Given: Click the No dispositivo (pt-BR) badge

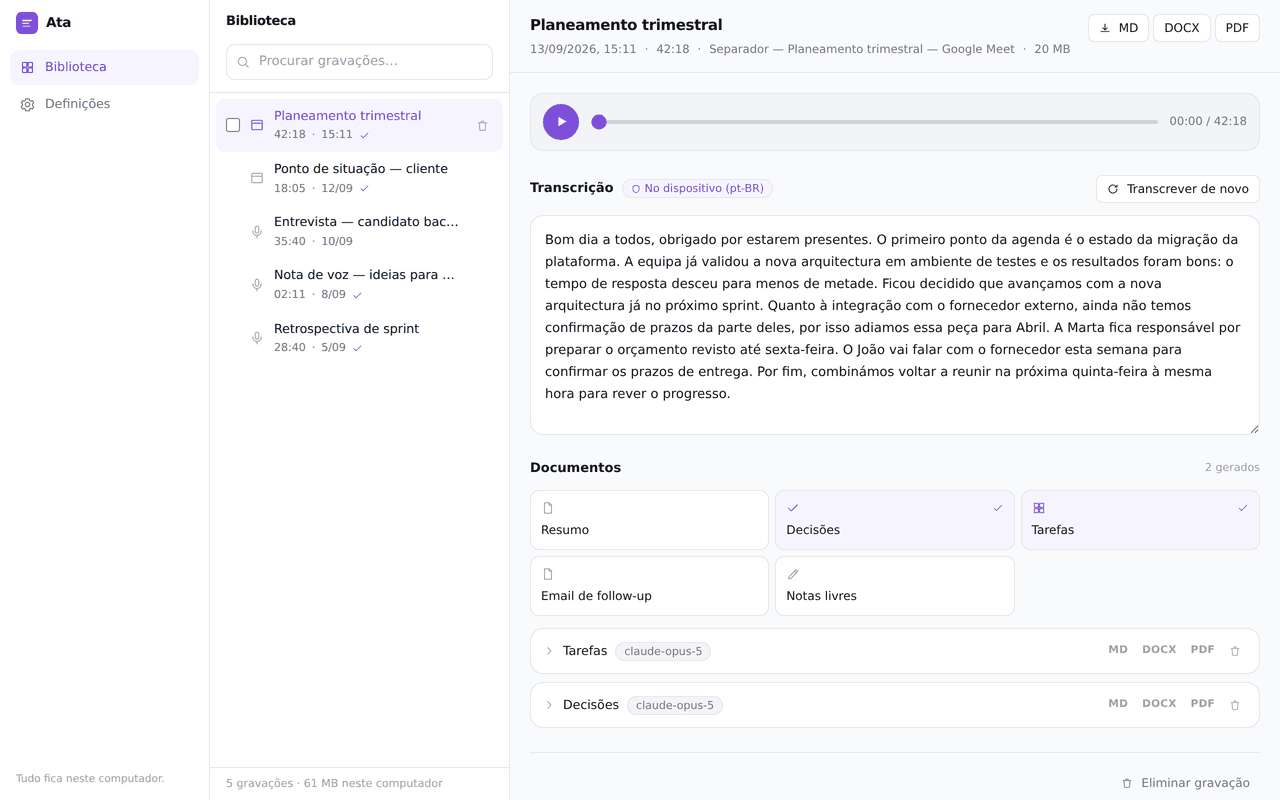Looking at the screenshot, I should [x=697, y=188].
